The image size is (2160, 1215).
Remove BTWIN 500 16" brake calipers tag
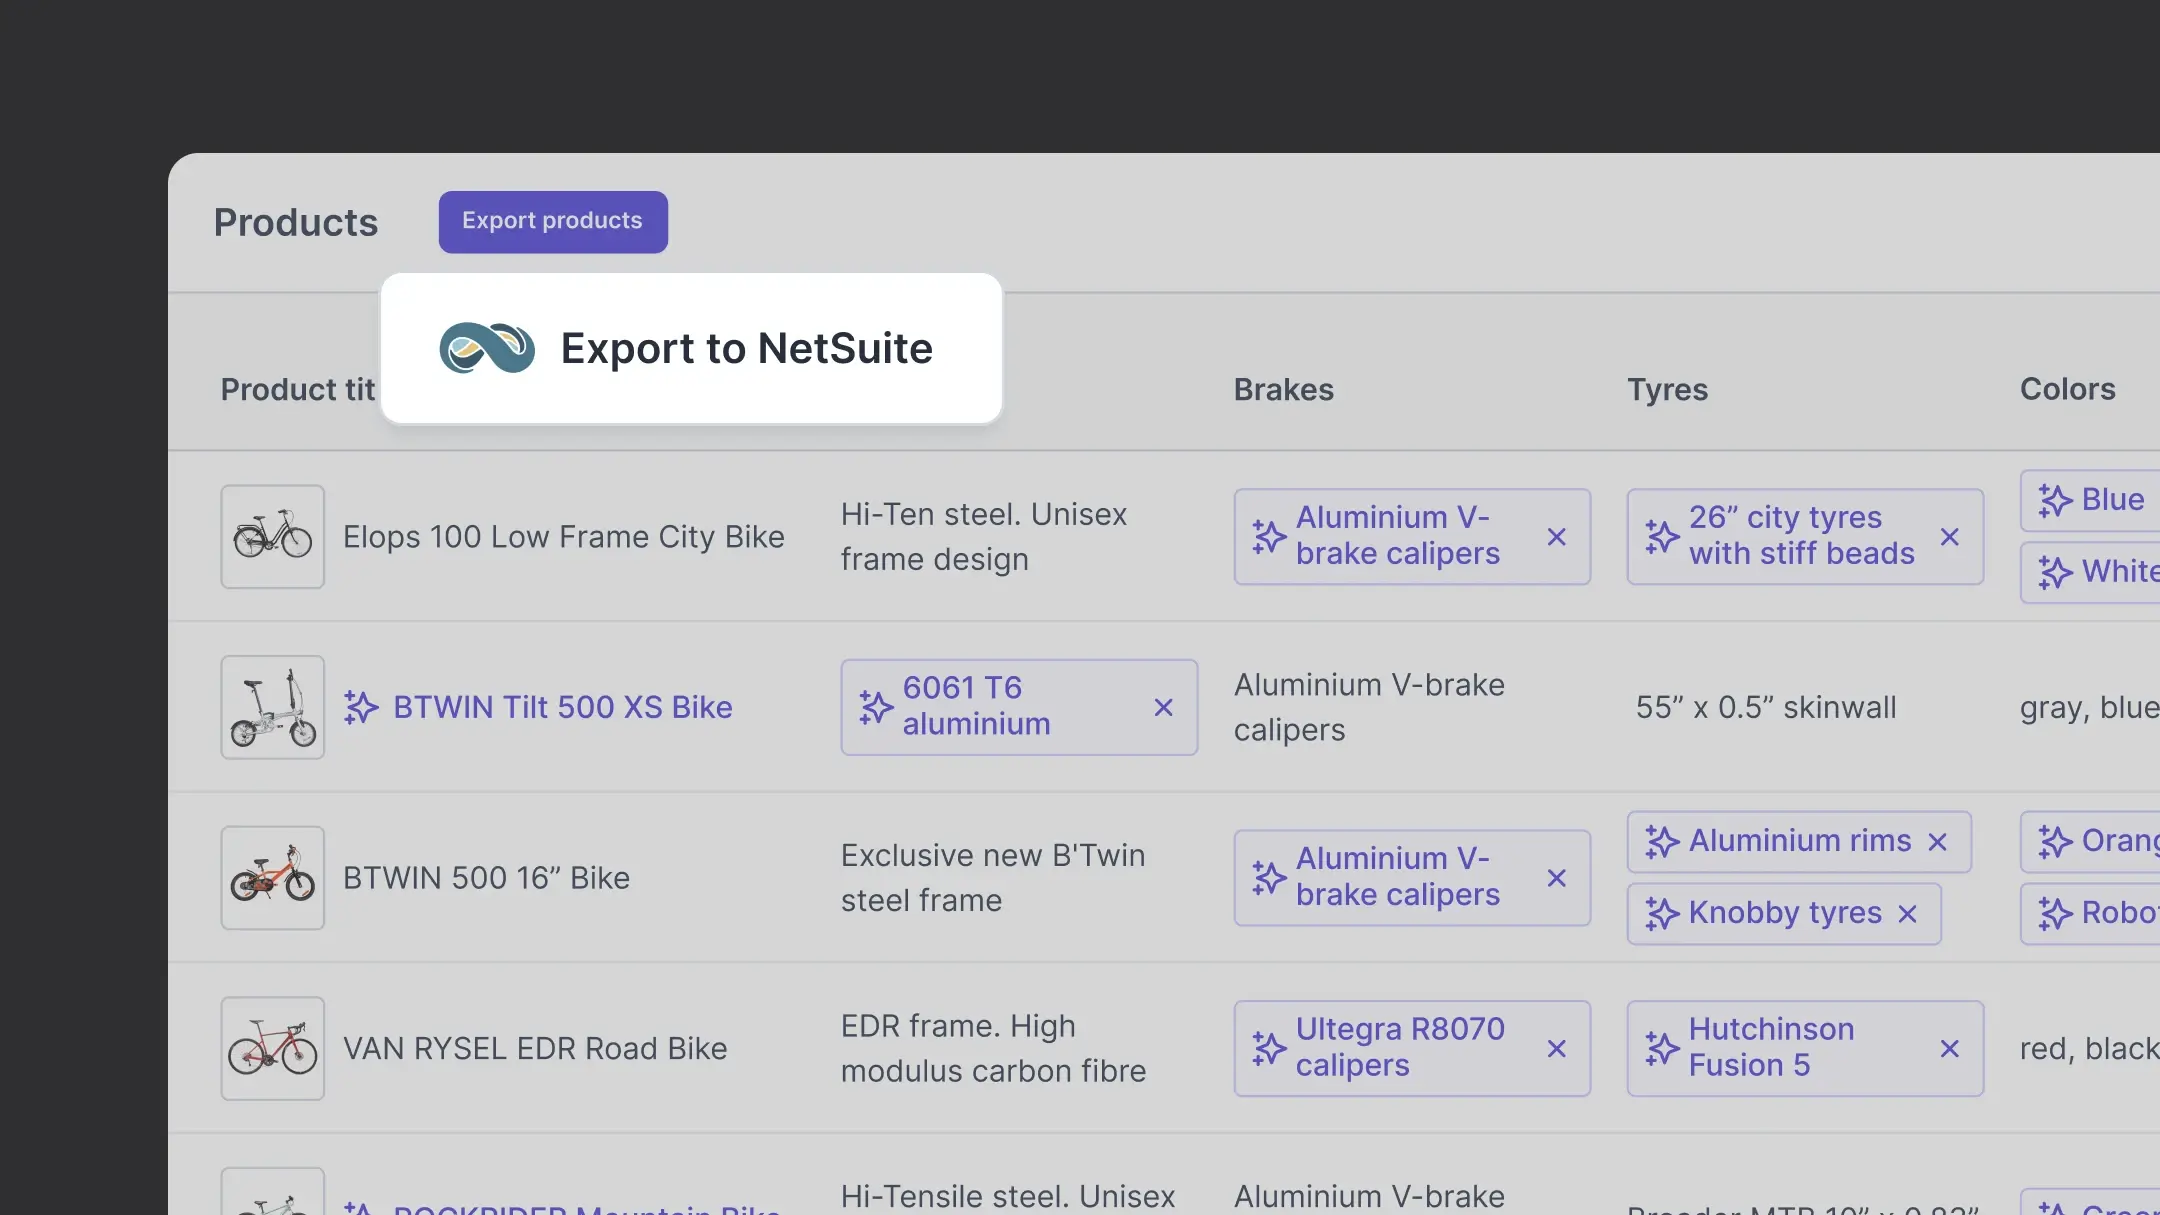click(1556, 878)
